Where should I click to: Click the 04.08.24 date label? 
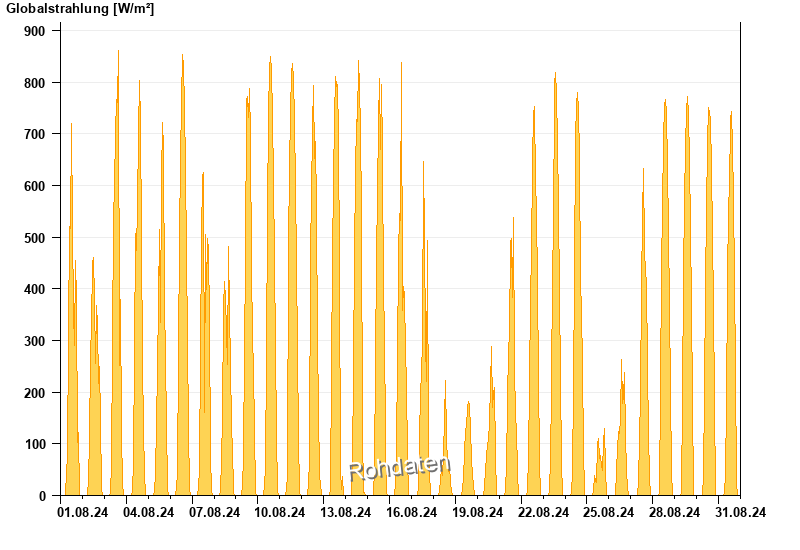point(148,513)
